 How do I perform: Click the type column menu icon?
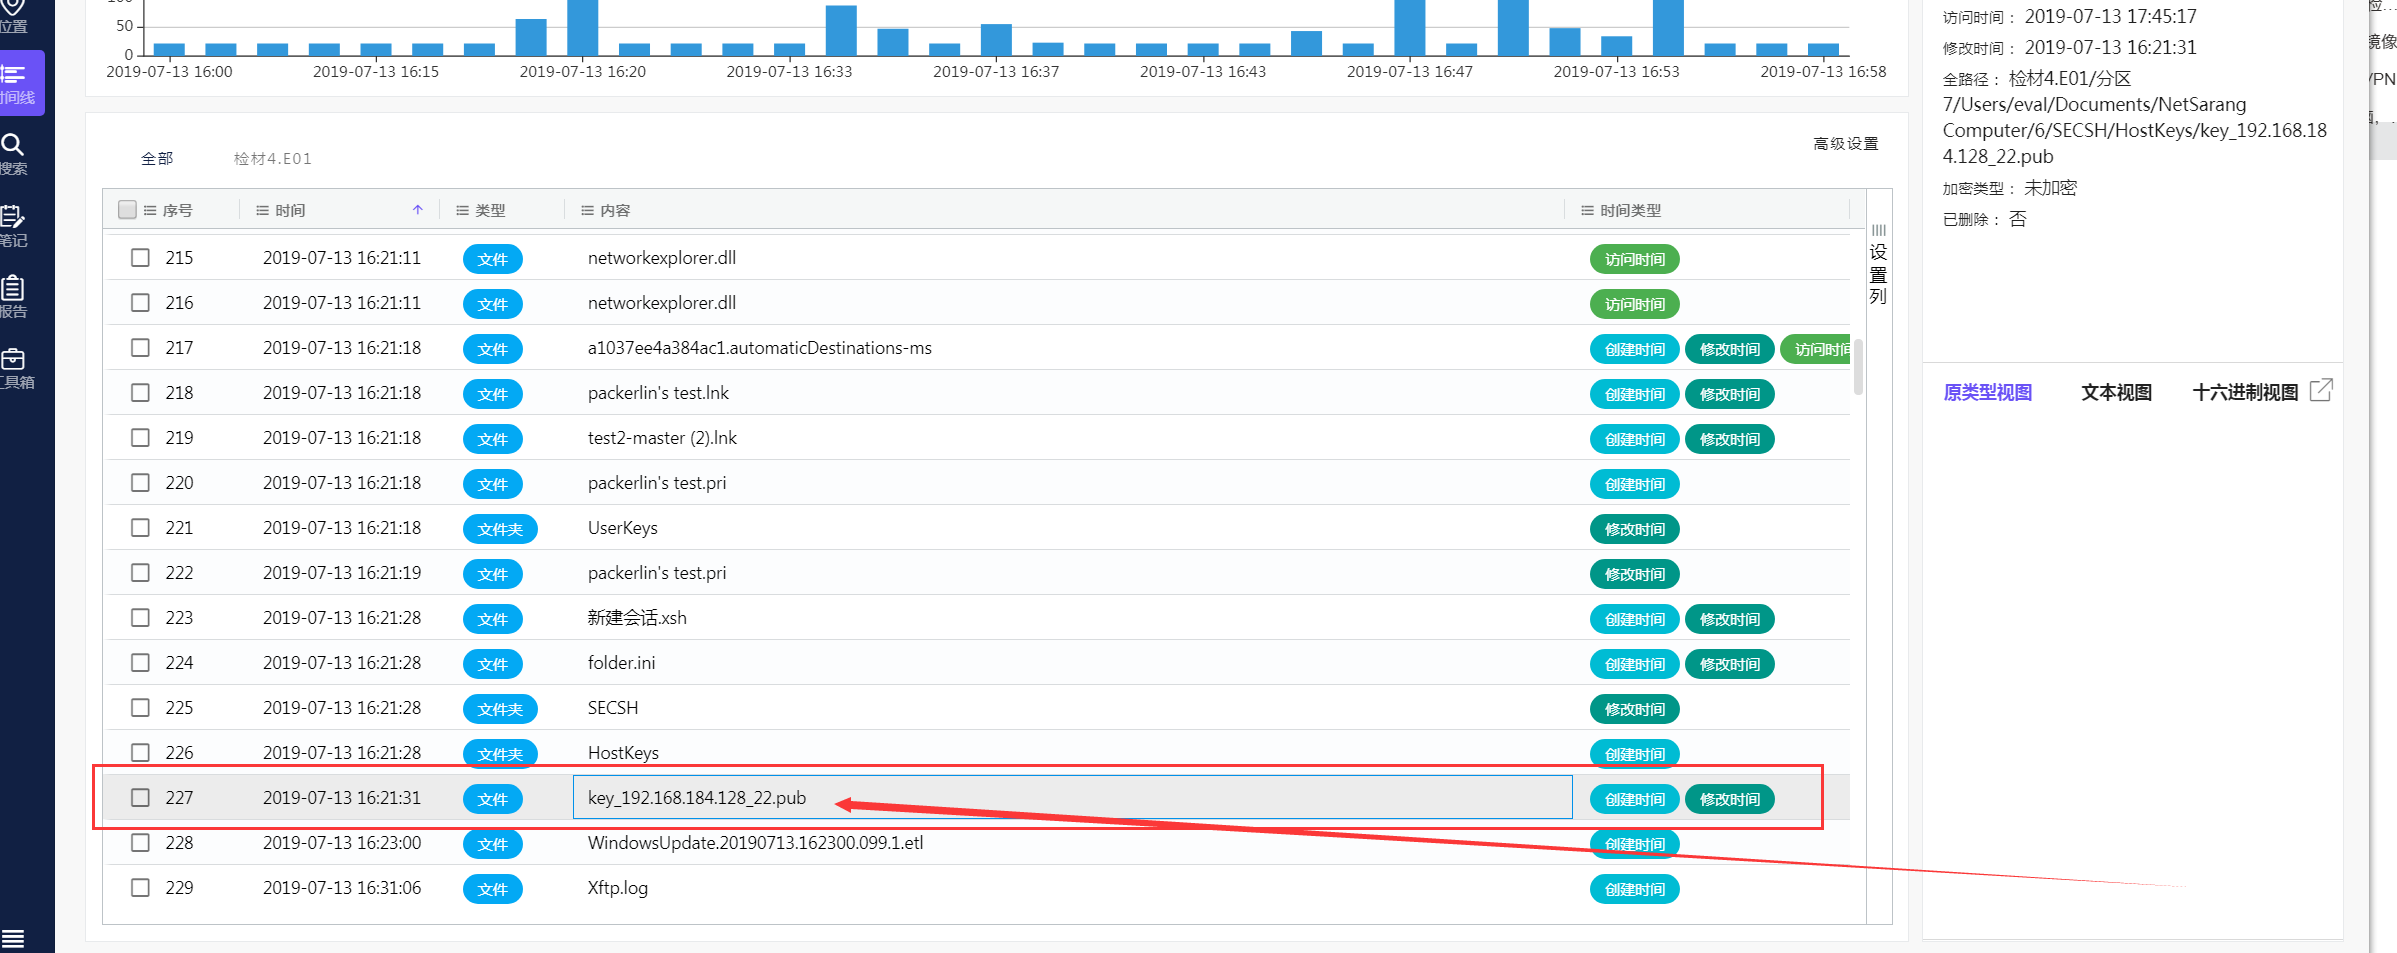463,210
